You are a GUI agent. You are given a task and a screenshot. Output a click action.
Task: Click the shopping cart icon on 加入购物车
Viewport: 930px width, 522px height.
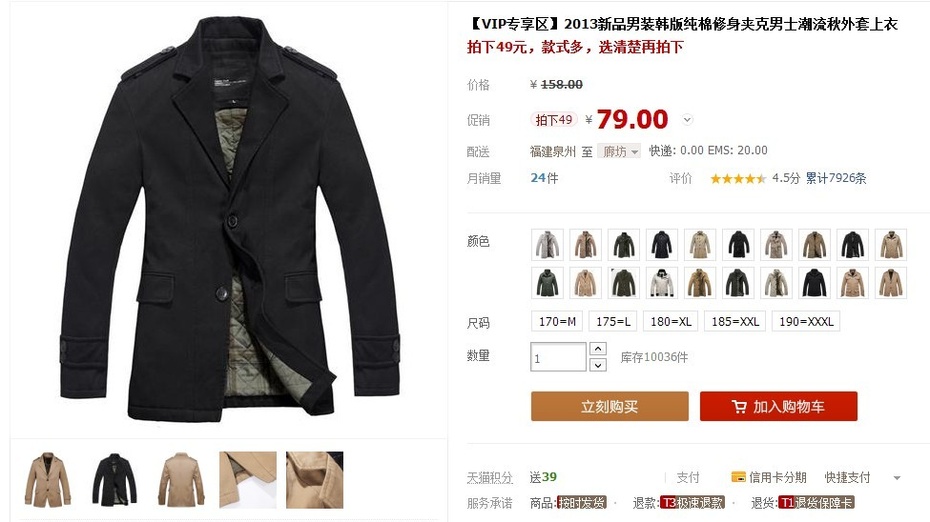click(739, 407)
